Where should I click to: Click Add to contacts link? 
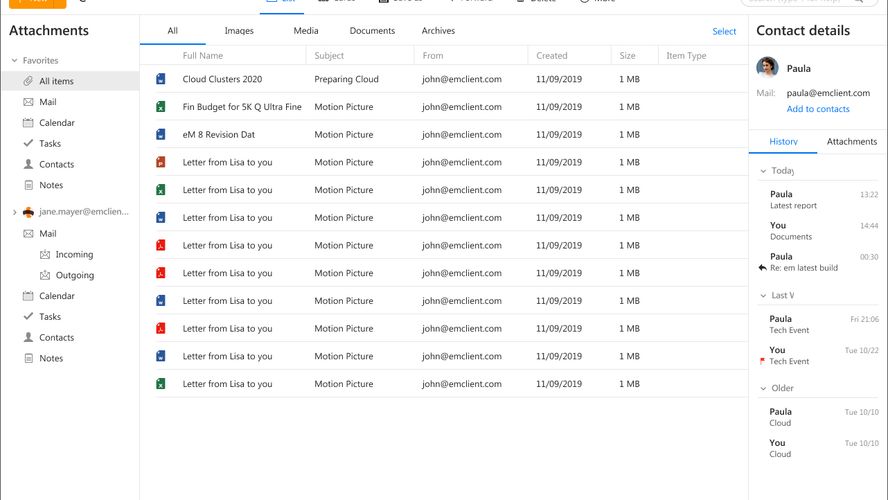coord(818,109)
